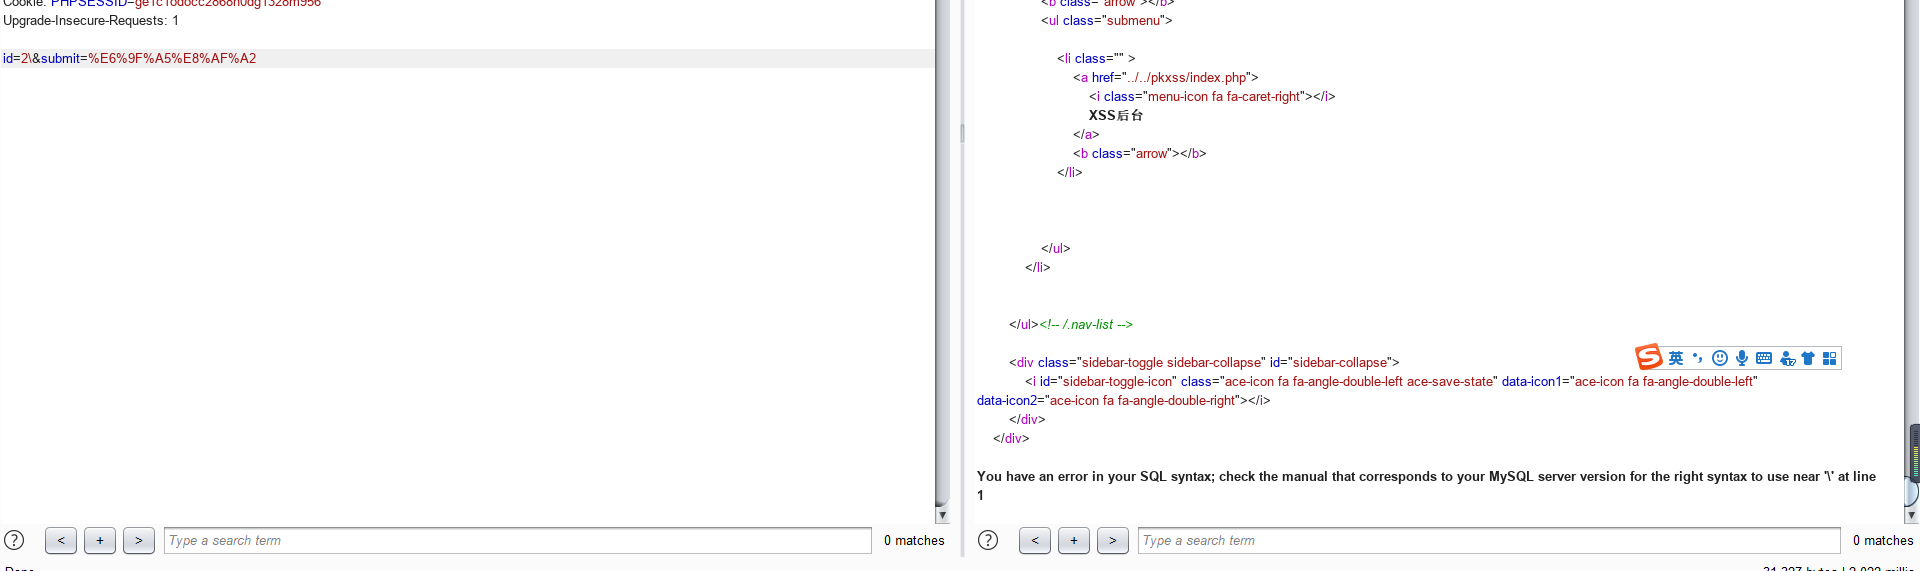Click the SQL syntax error message text
The image size is (1920, 571).
coord(1426,485)
